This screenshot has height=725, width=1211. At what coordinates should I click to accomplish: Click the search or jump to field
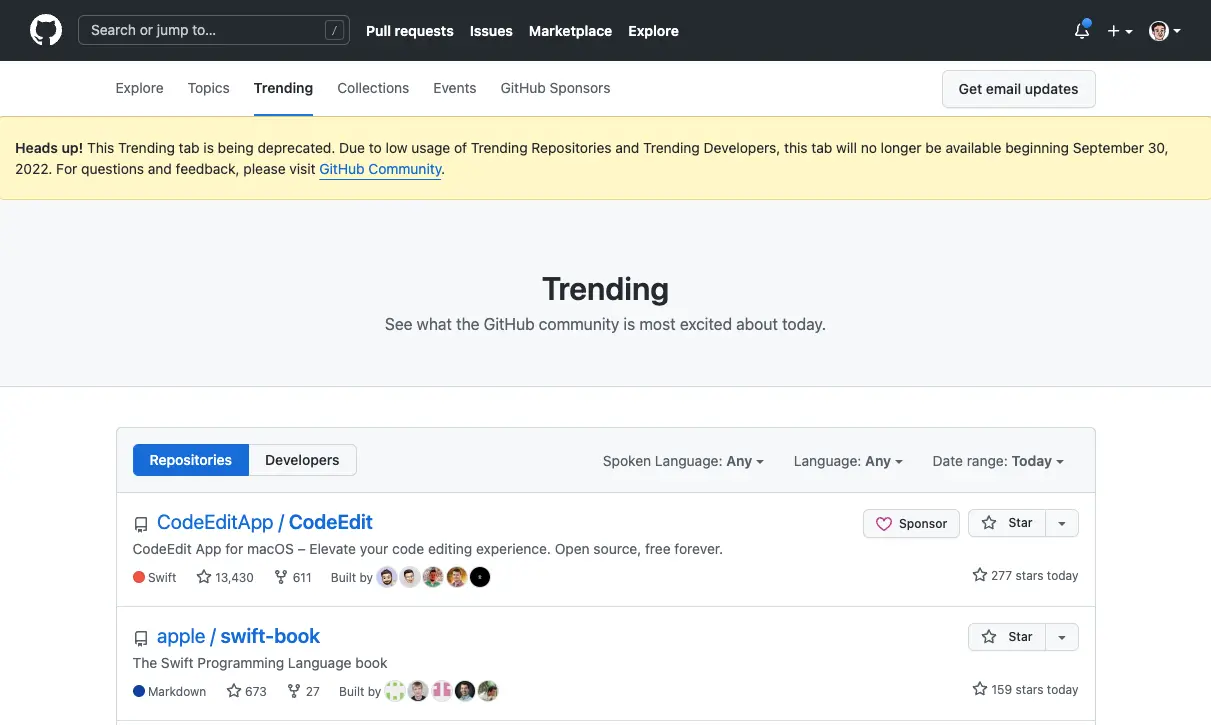coord(213,30)
